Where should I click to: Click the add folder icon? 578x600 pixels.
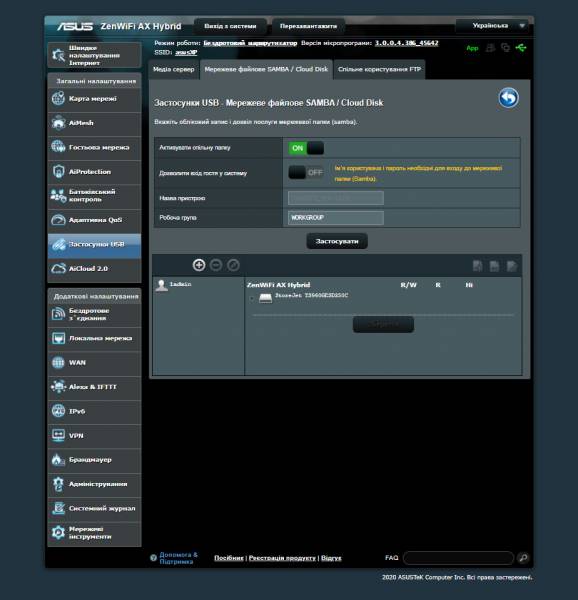coord(477,266)
